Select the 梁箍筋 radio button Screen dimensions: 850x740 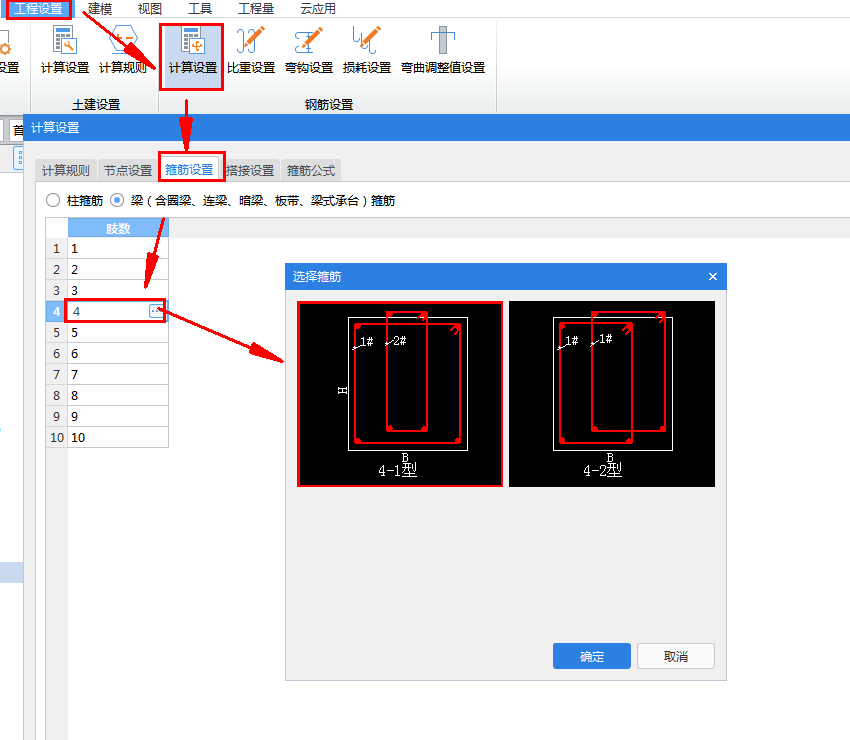tap(117, 201)
